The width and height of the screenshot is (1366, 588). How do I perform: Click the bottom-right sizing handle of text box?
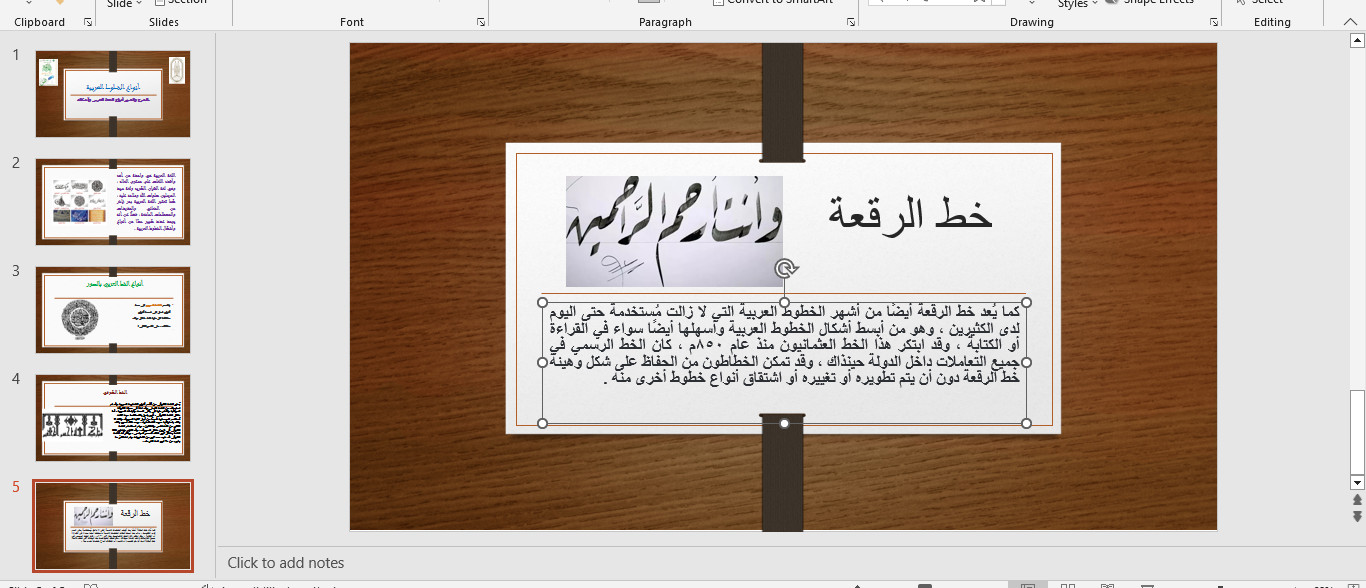(x=1026, y=423)
